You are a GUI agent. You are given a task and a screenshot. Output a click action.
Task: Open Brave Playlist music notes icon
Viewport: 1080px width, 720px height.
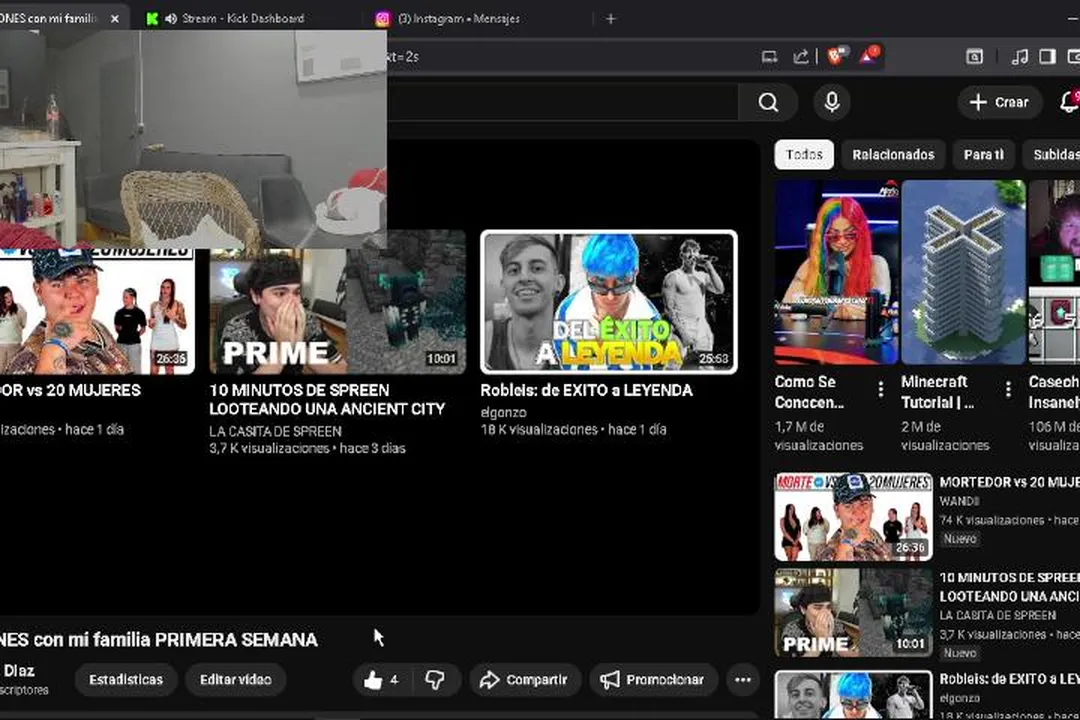click(1019, 56)
